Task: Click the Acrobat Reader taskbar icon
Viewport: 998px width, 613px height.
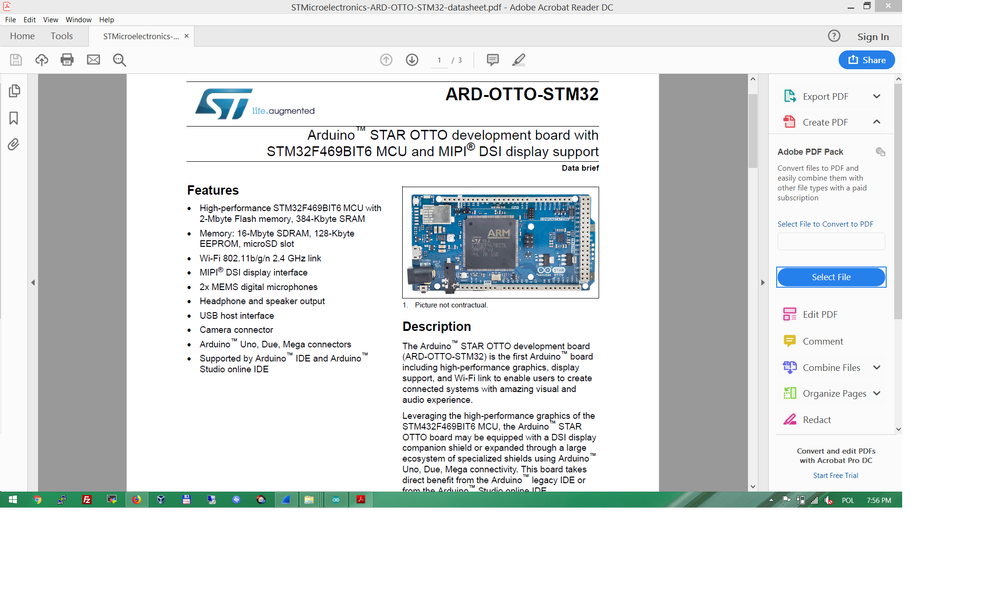Action: click(x=360, y=500)
